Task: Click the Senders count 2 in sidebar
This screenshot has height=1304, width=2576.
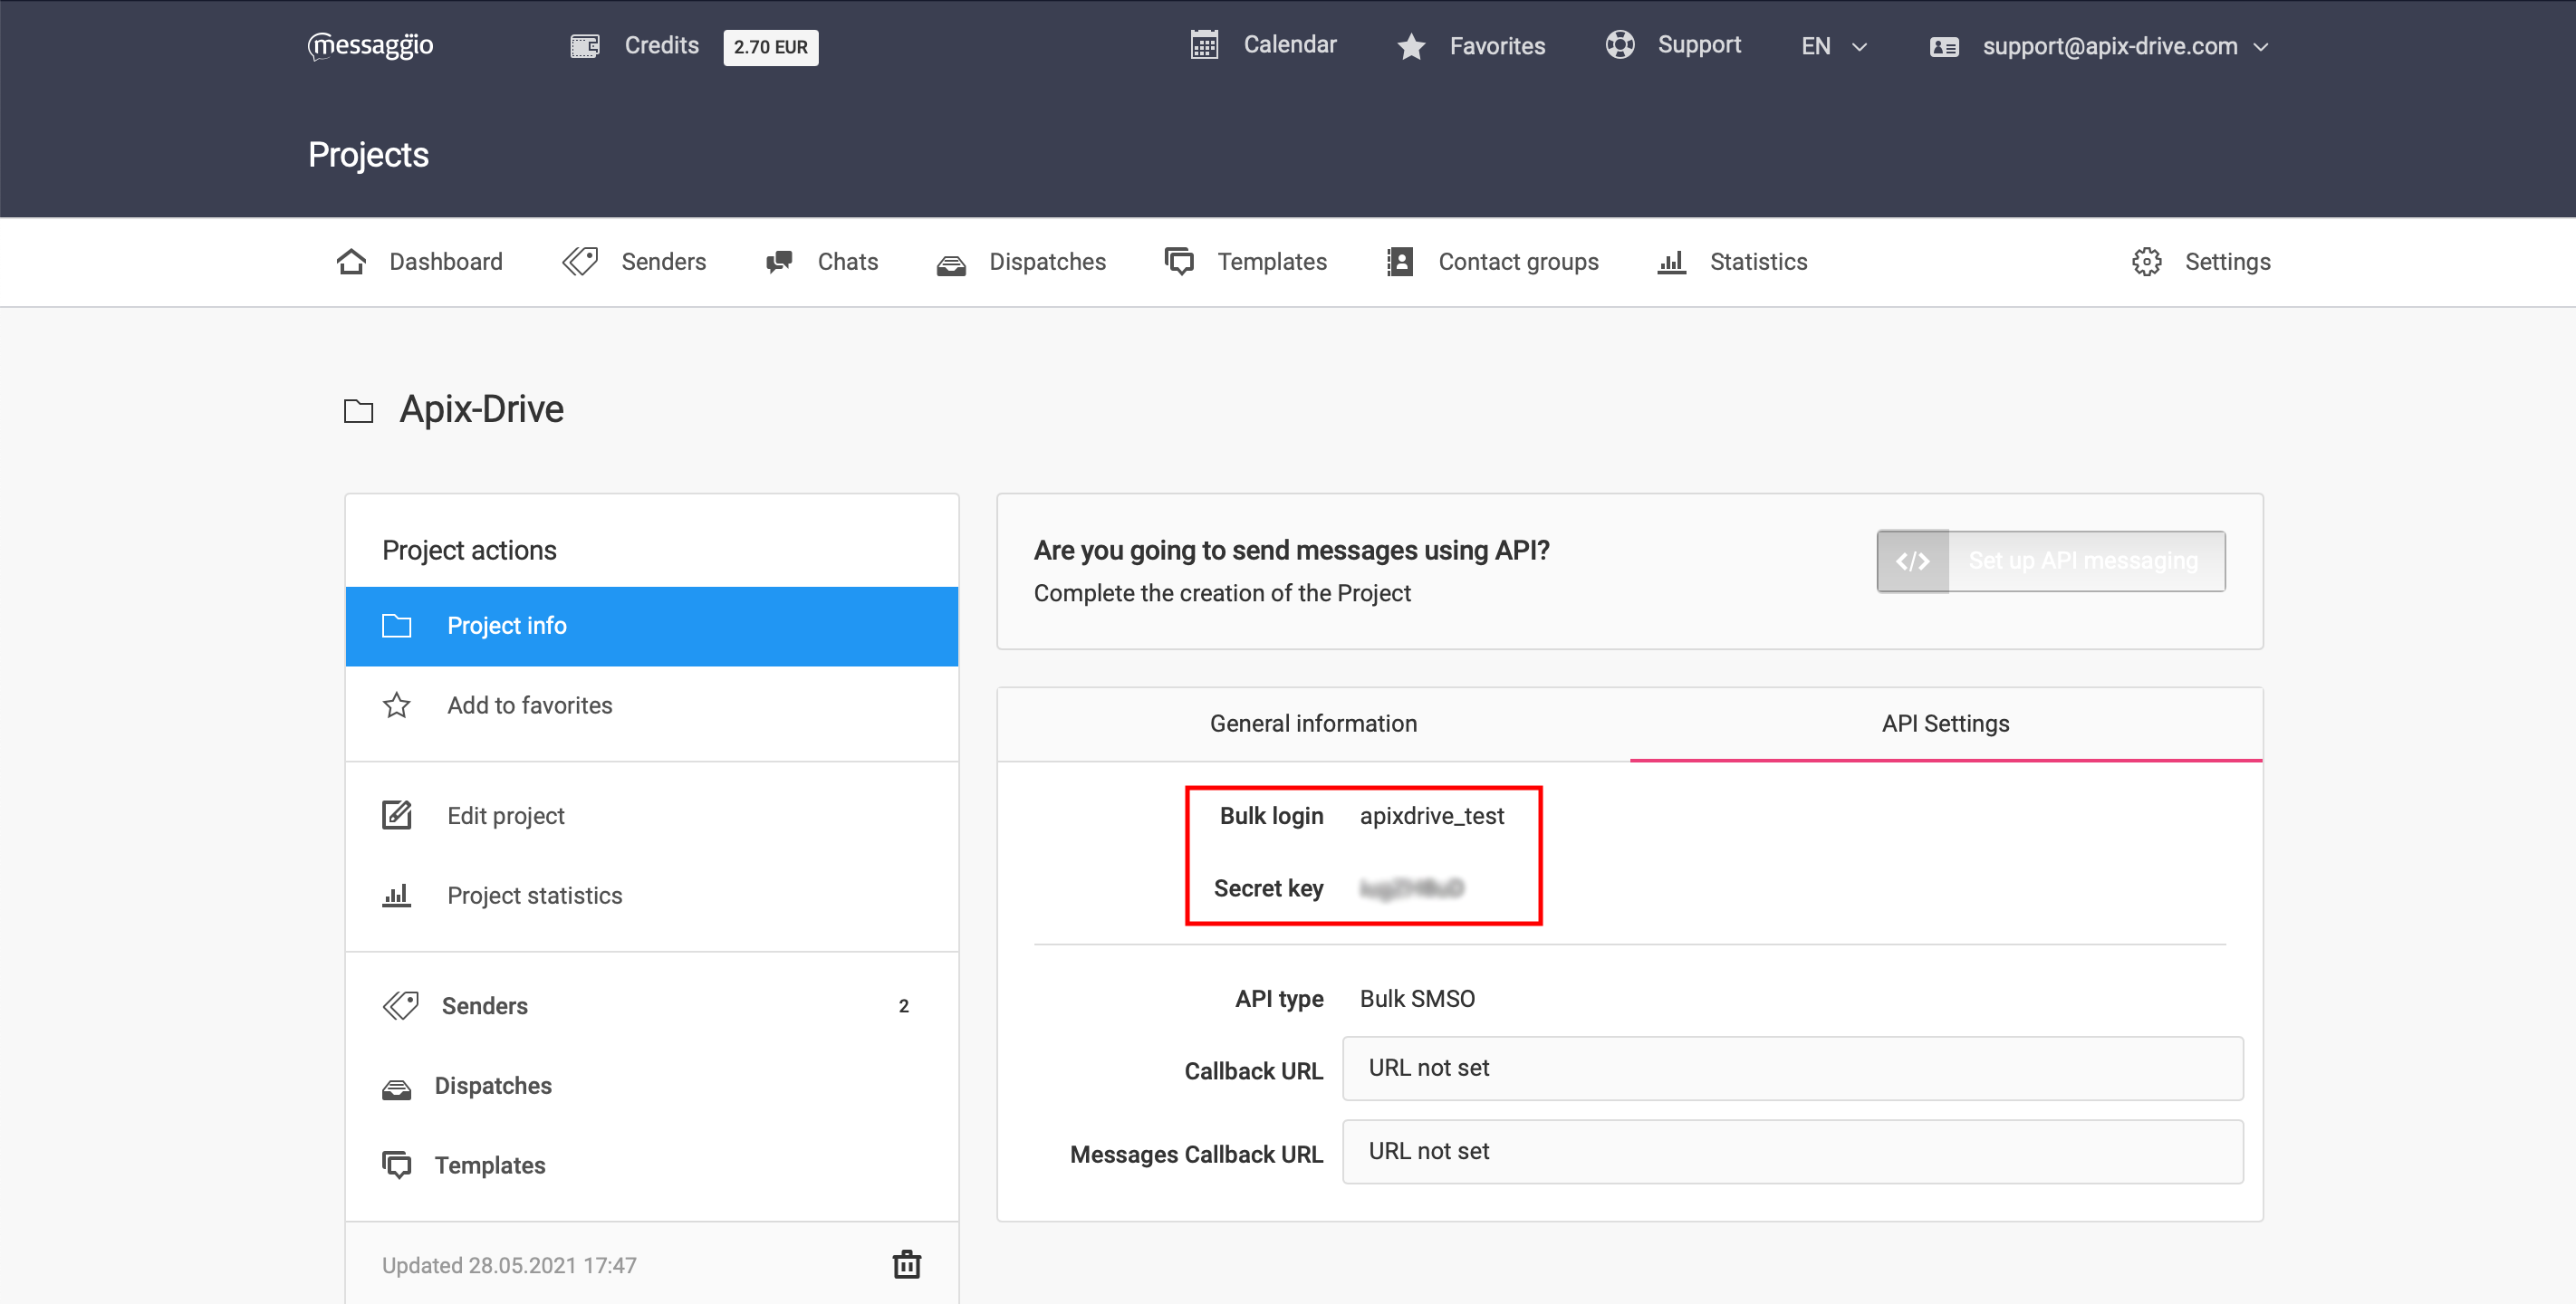Action: point(903,1006)
